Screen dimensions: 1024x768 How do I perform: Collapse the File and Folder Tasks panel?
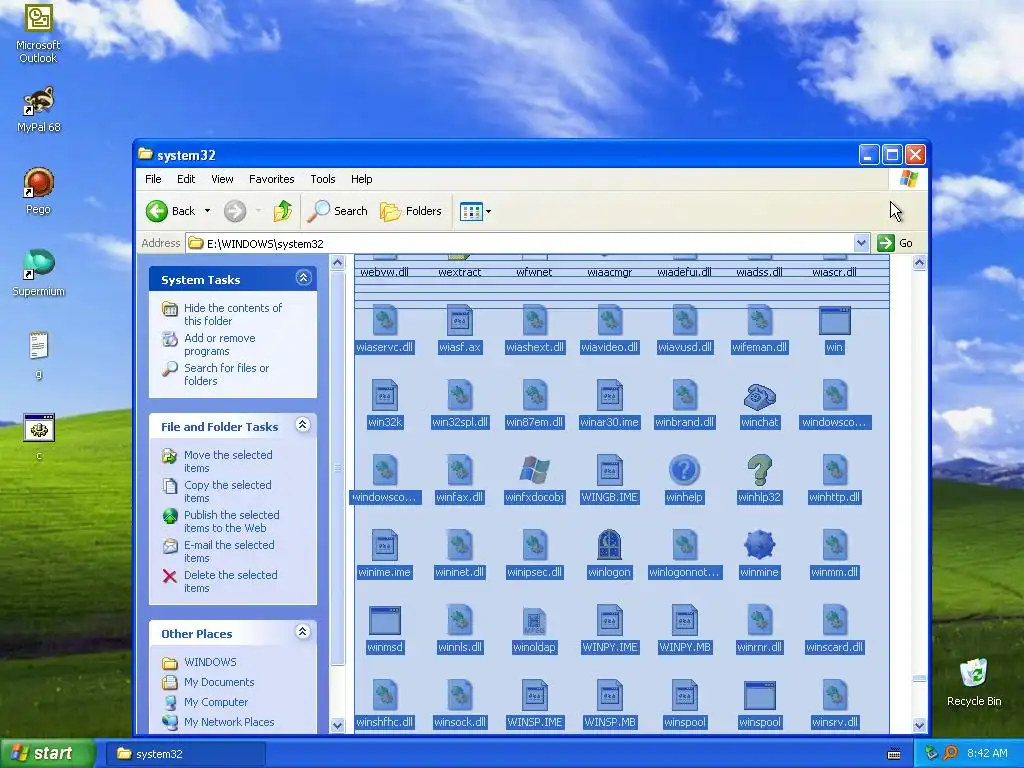(x=302, y=425)
